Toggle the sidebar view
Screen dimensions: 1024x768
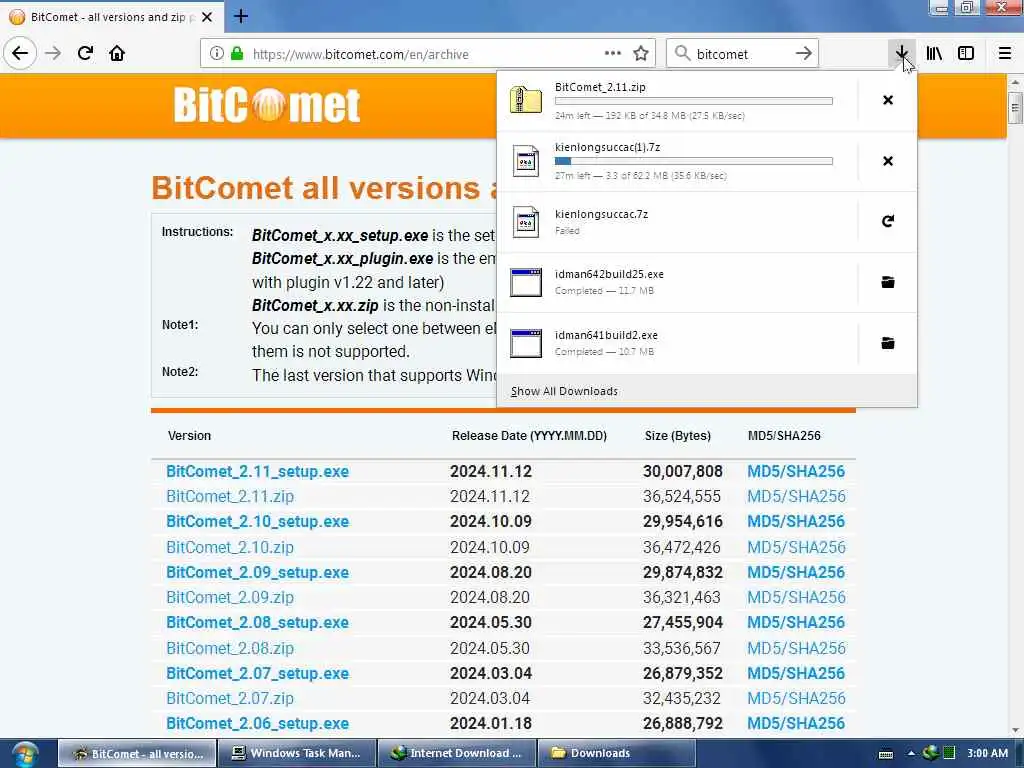coord(966,54)
